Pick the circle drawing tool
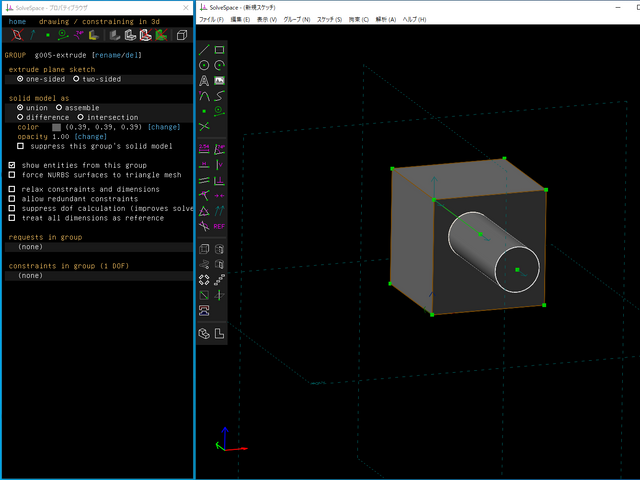This screenshot has width=640, height=480. click(204, 65)
